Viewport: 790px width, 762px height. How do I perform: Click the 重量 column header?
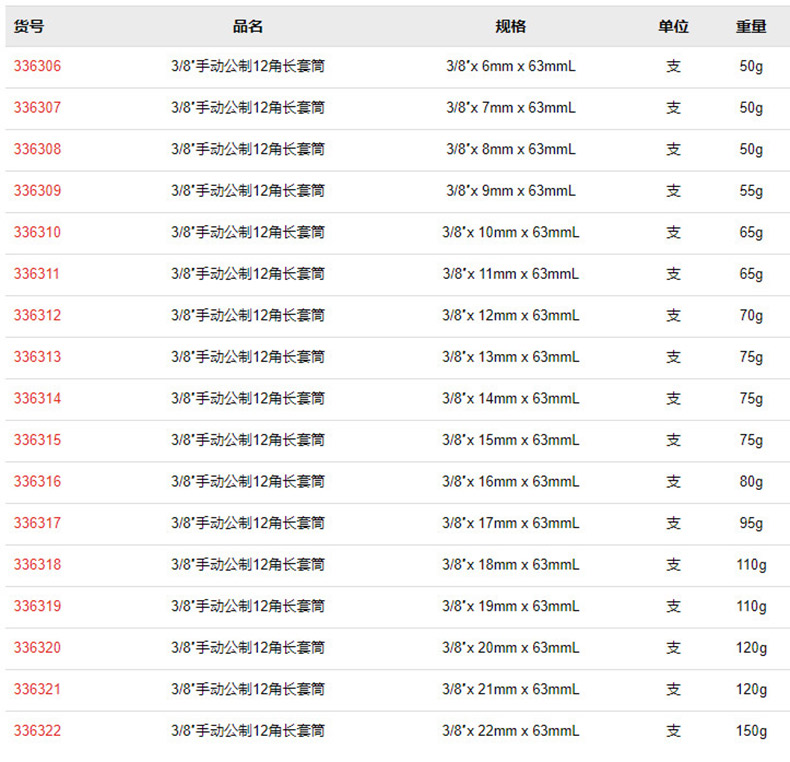pos(751,27)
